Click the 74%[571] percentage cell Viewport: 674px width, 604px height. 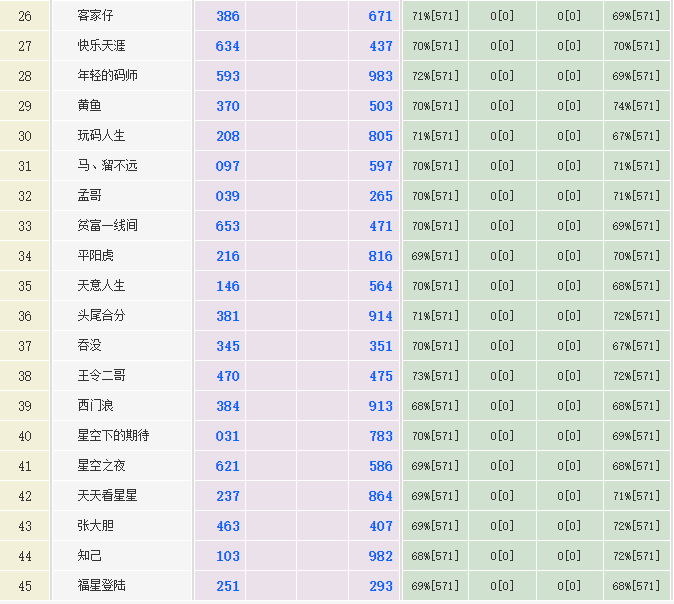636,106
